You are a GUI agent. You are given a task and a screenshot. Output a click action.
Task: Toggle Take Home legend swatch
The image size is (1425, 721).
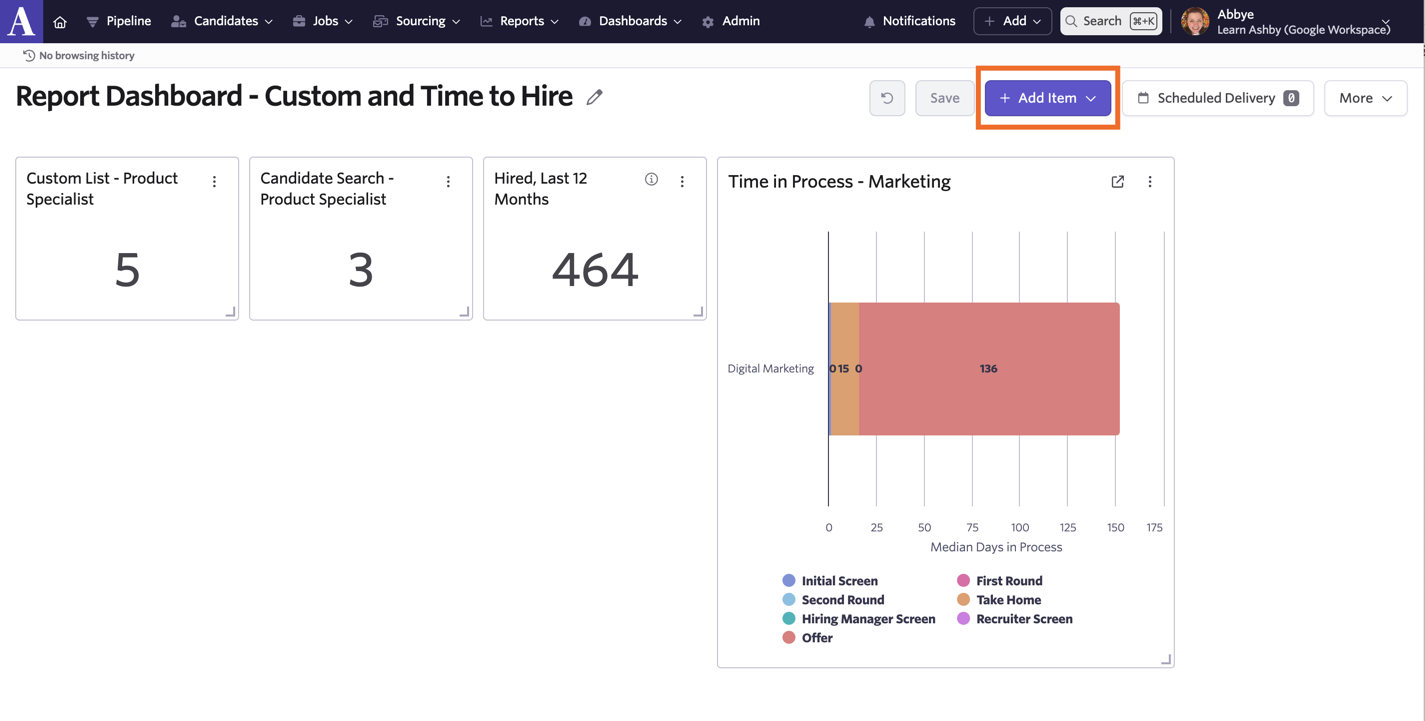(964, 600)
